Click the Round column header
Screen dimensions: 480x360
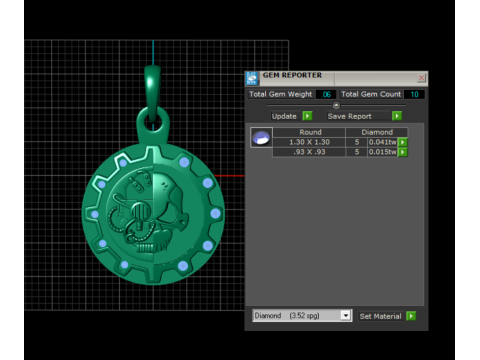click(310, 132)
